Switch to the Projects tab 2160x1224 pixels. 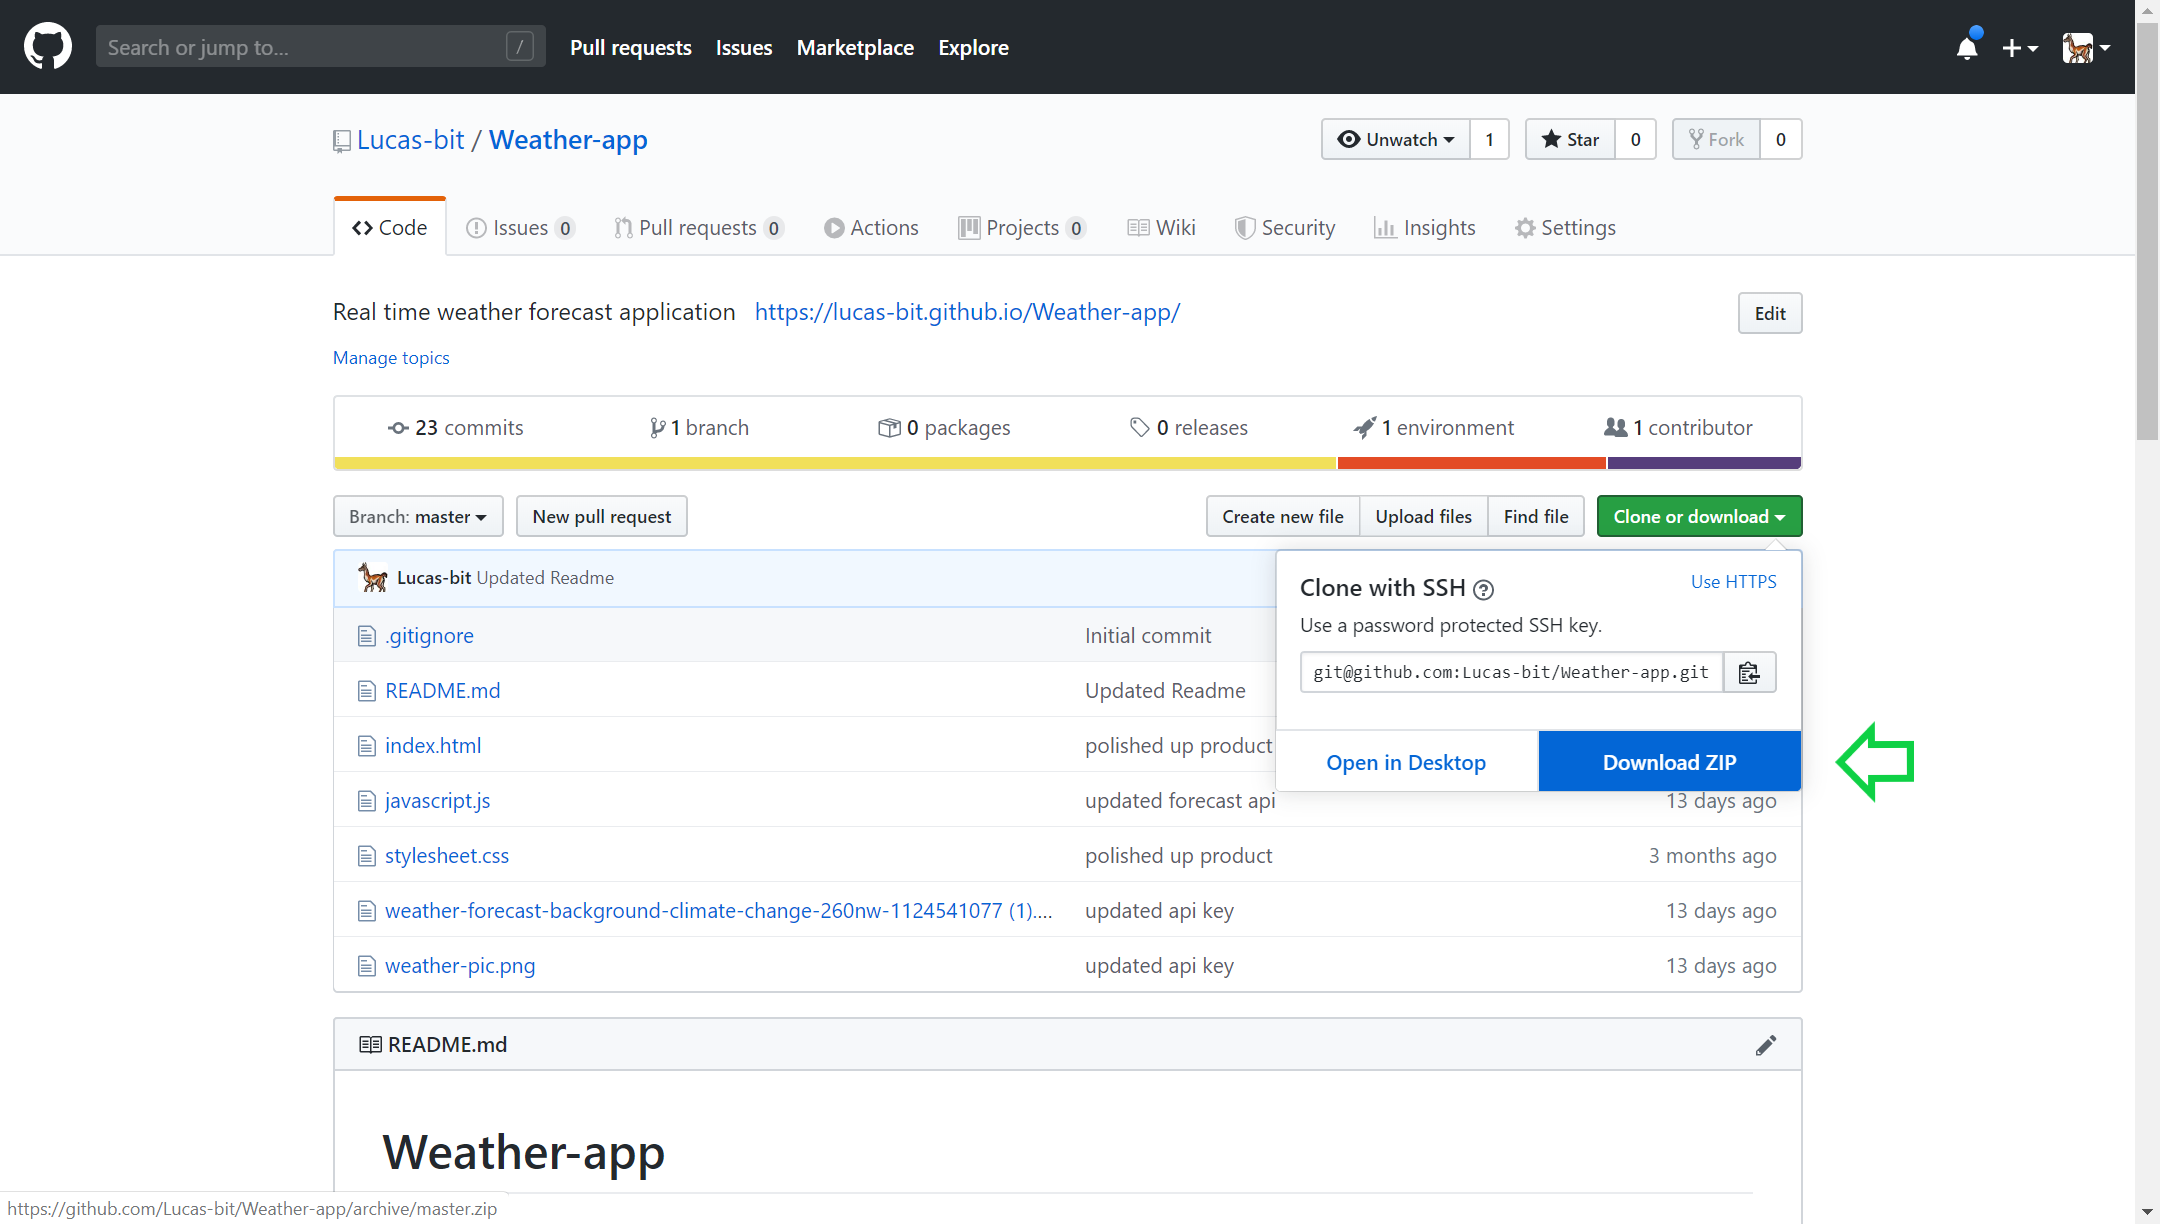pos(1022,227)
